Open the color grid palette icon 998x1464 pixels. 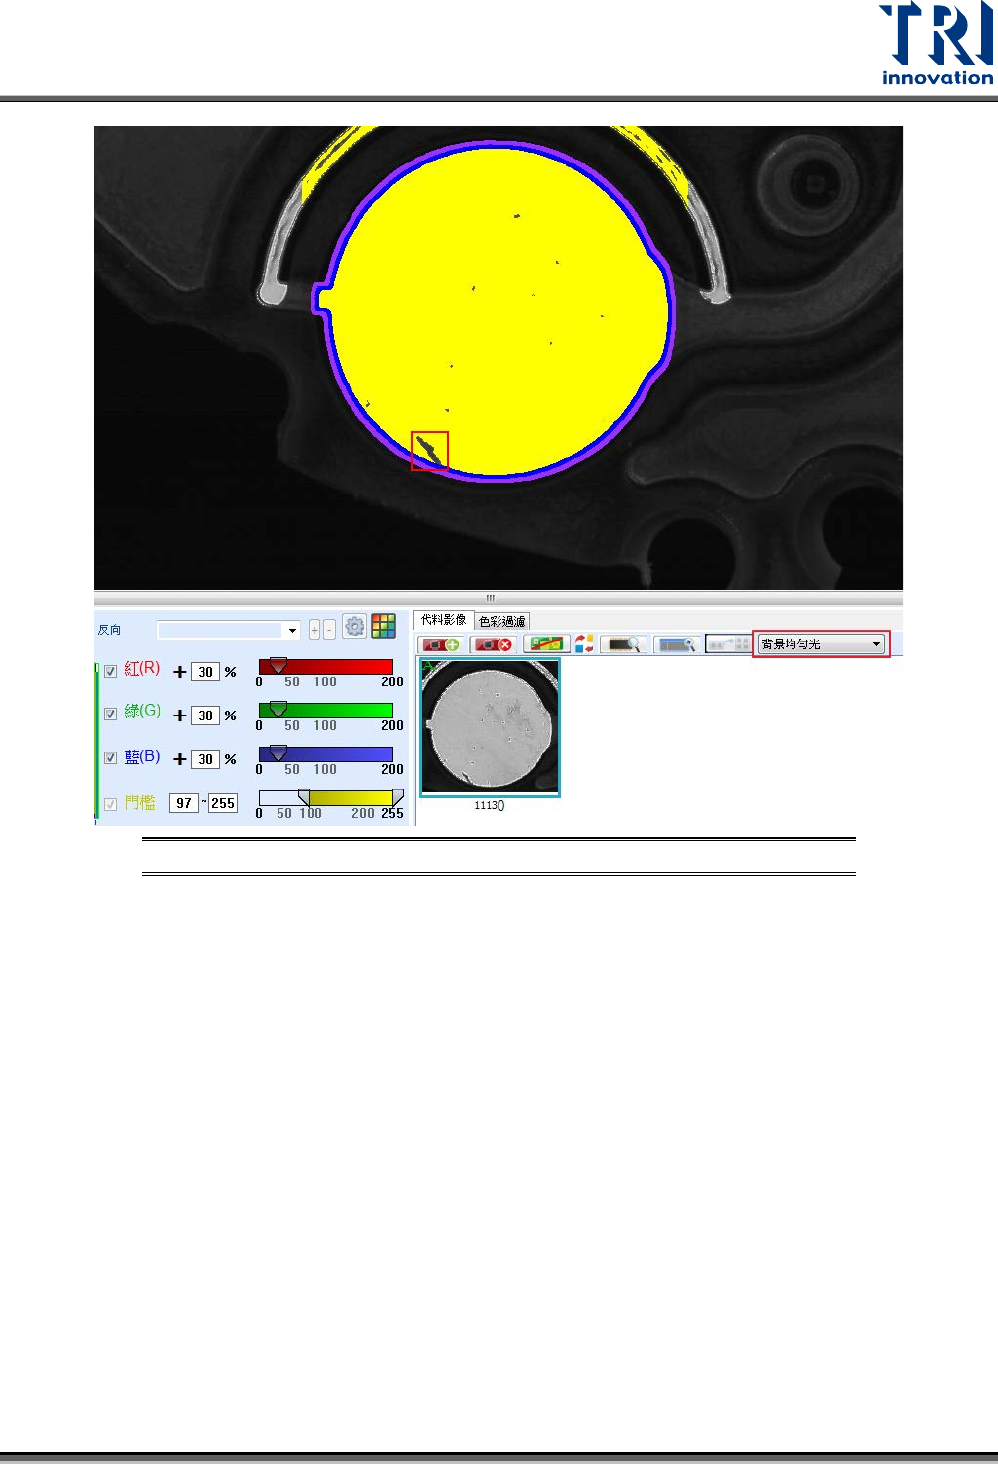(x=383, y=627)
